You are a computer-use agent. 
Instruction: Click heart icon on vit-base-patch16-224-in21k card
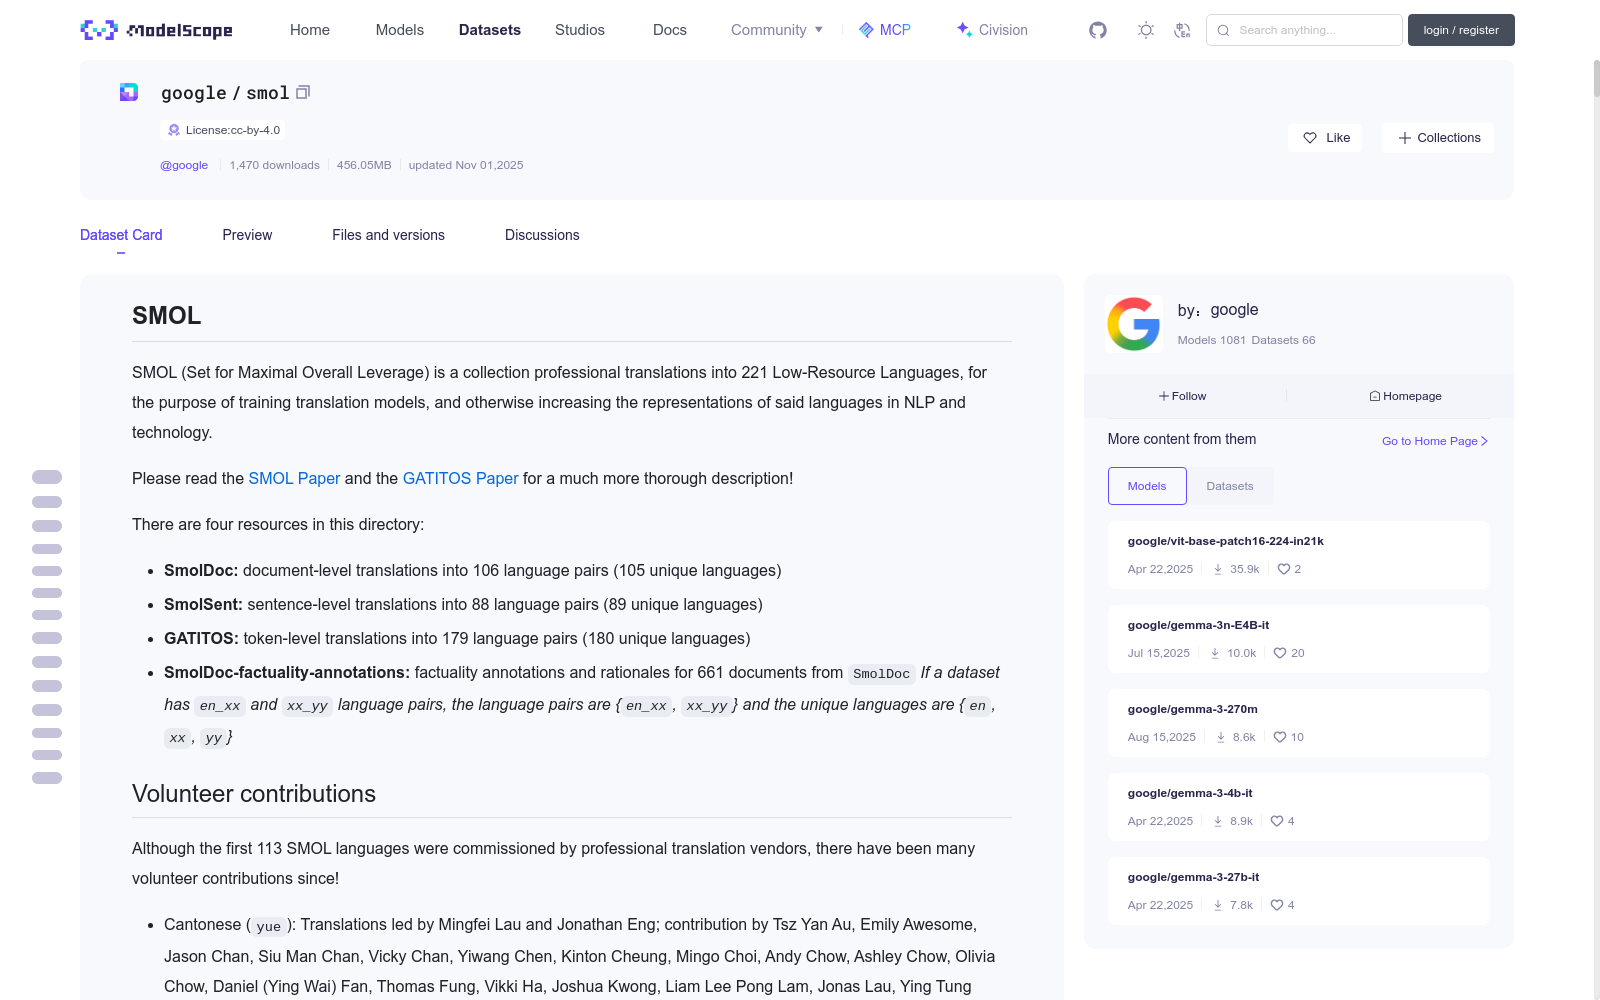pos(1284,569)
